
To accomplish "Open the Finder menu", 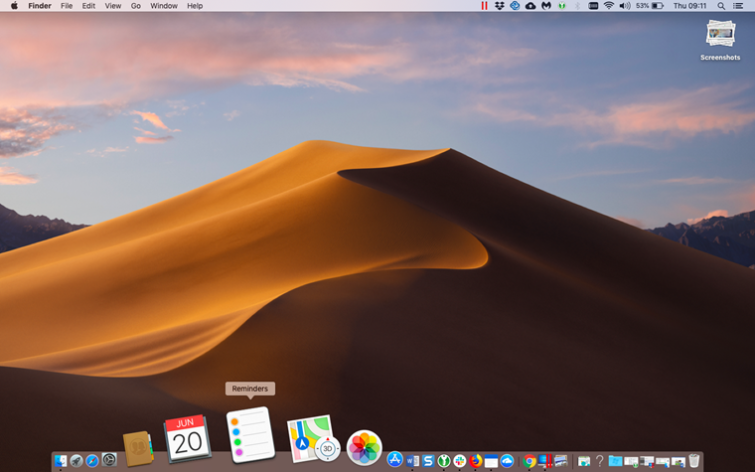I will [40, 6].
